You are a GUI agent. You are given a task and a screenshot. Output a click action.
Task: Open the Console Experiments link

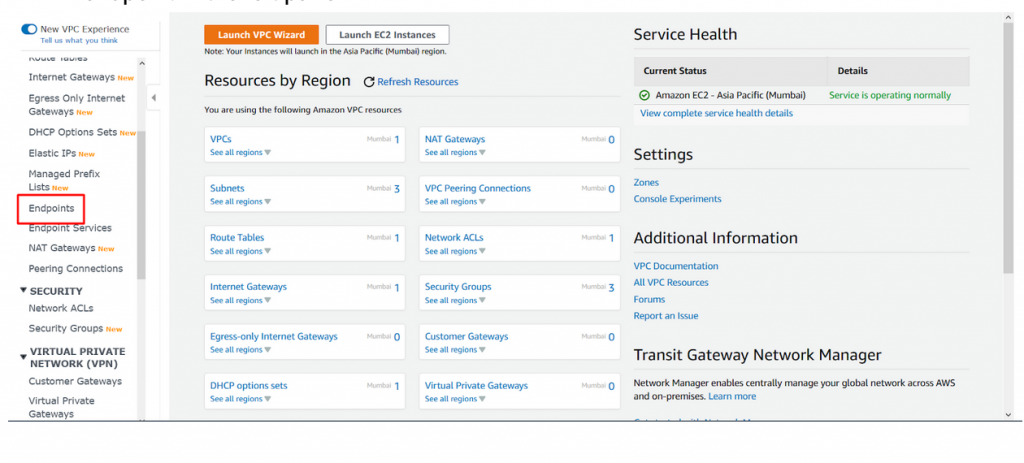(x=677, y=199)
